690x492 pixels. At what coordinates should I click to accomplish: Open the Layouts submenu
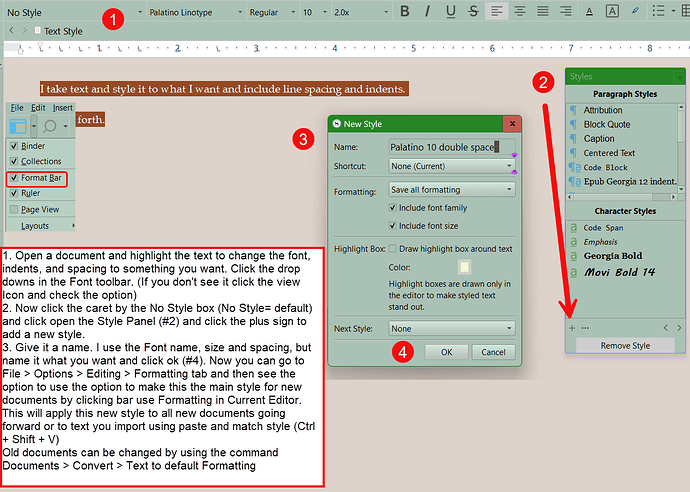[x=38, y=226]
